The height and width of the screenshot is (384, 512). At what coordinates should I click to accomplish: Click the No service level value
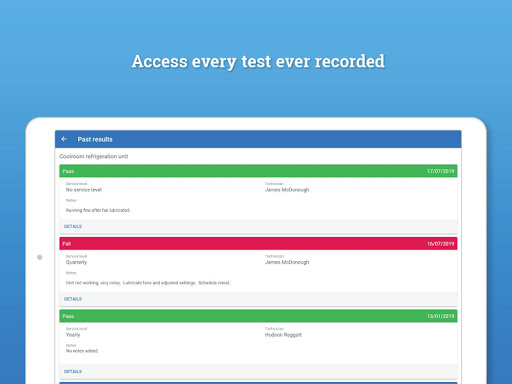84,190
